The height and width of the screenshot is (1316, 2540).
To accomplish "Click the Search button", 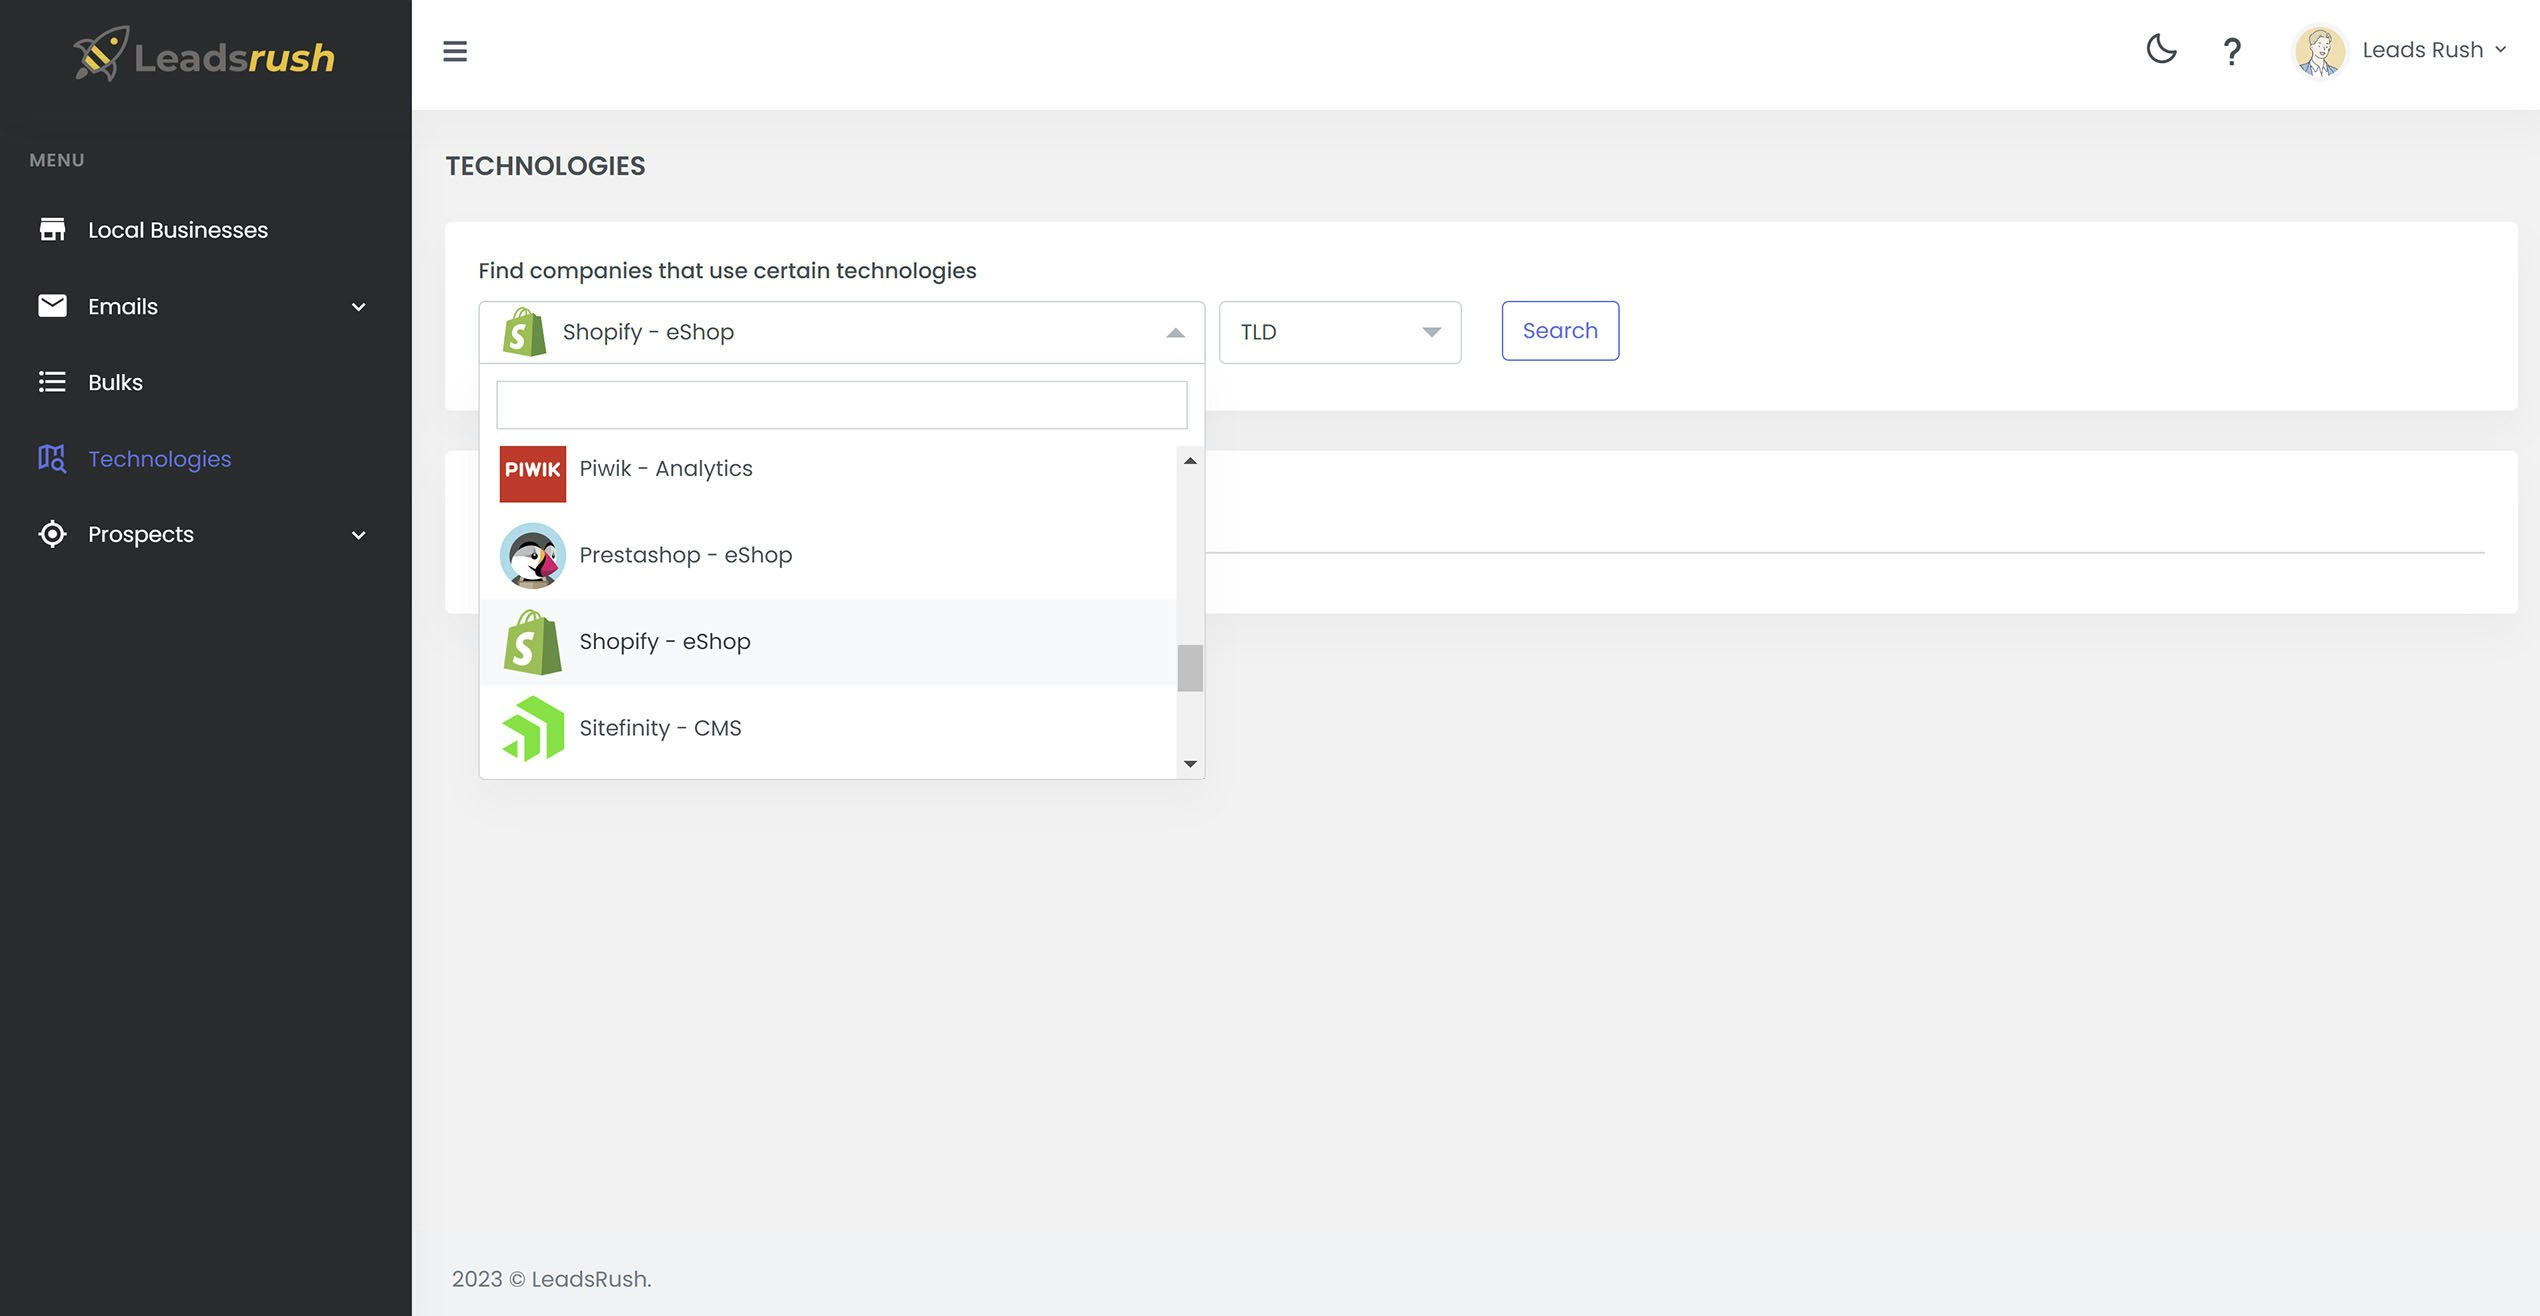I will [x=1559, y=331].
